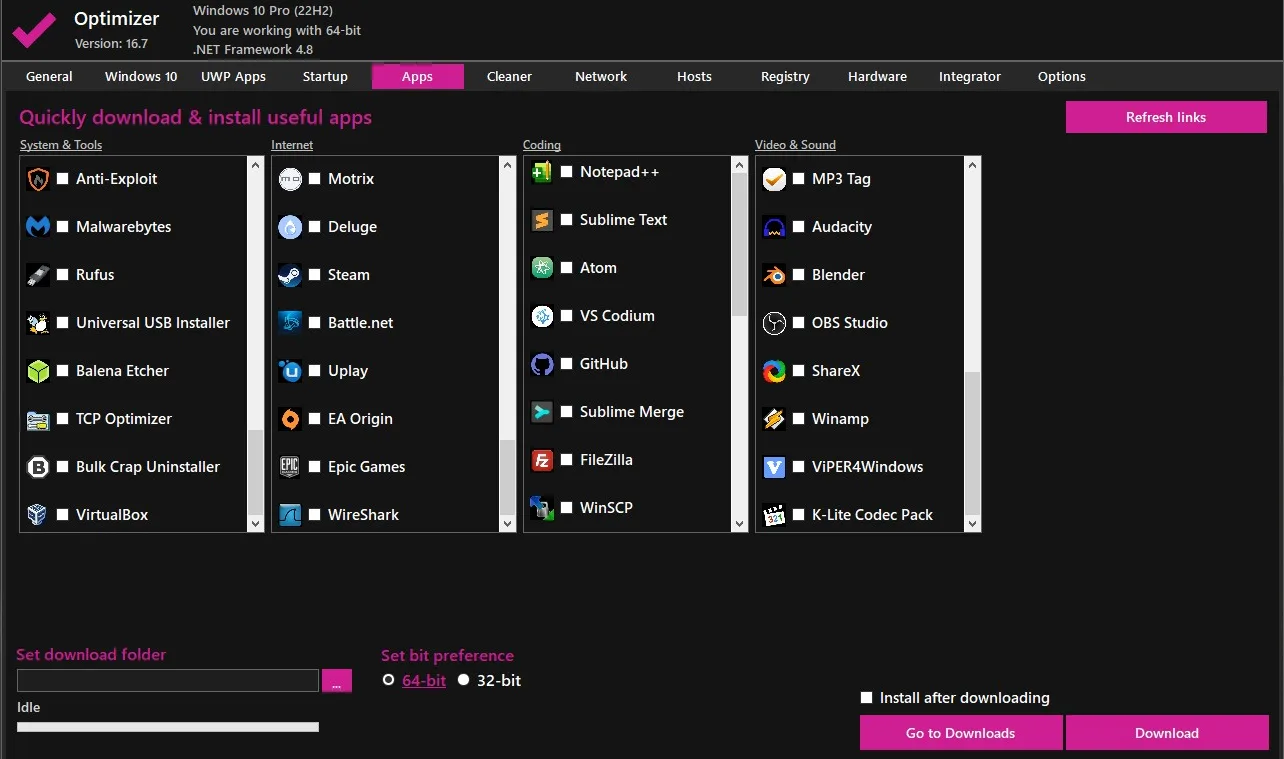Click the Internet list scroll down arrow
The image size is (1284, 759).
coord(508,523)
